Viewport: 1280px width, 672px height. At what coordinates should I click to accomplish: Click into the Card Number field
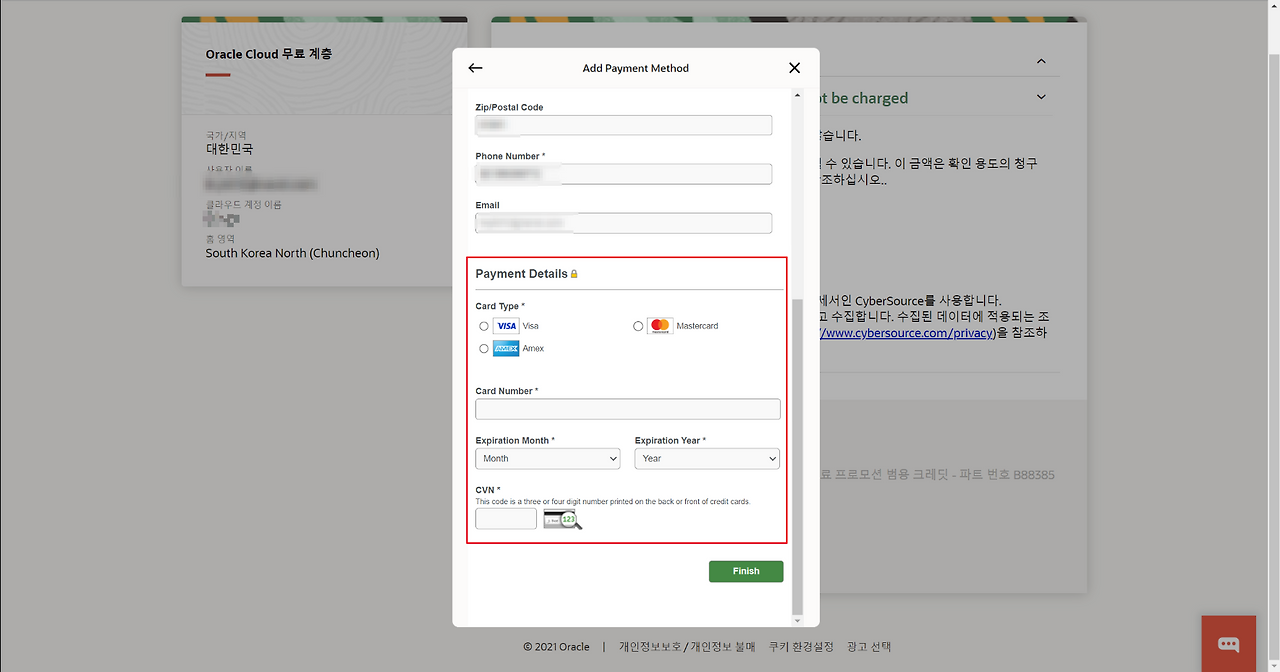click(628, 409)
